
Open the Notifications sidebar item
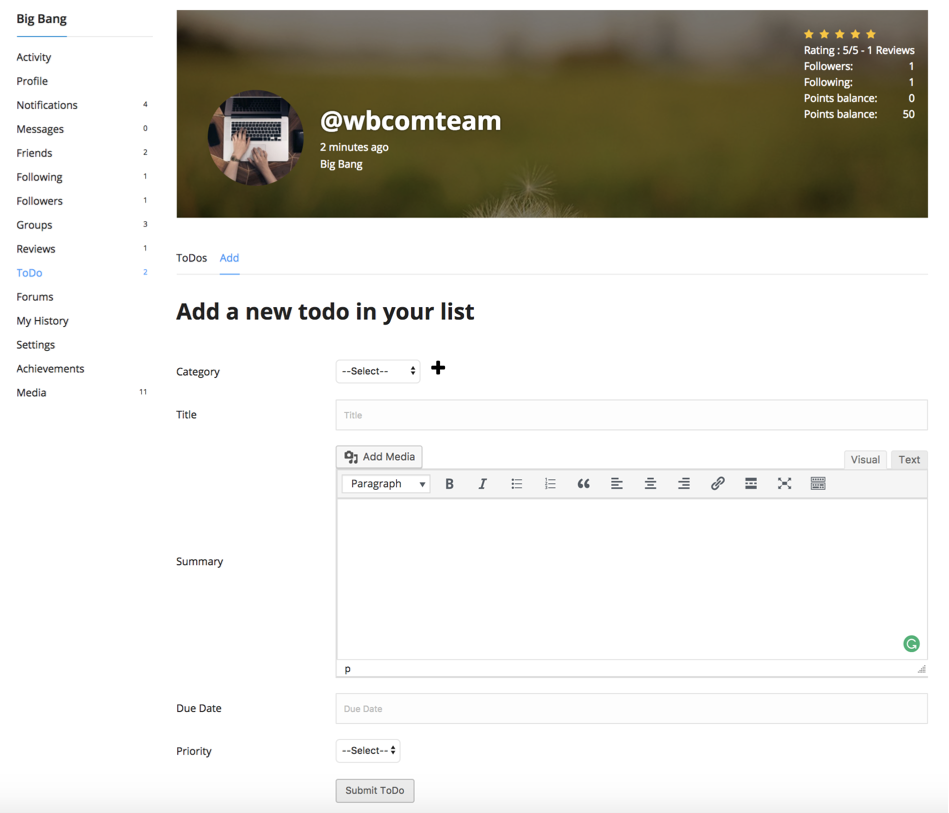46,105
